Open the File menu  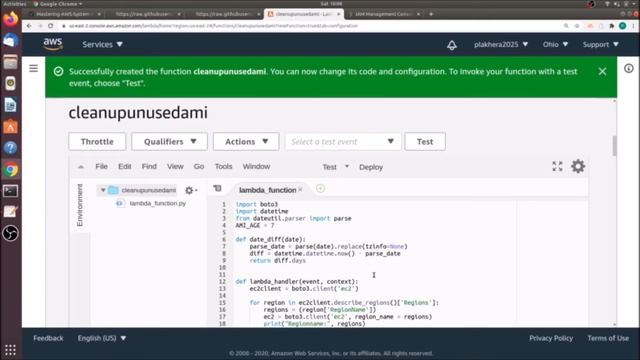101,167
